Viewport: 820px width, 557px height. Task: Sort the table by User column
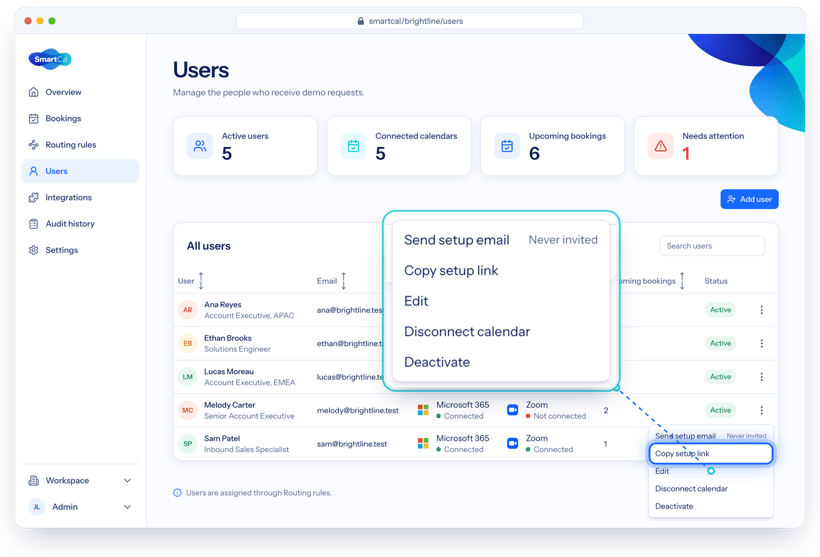(201, 281)
